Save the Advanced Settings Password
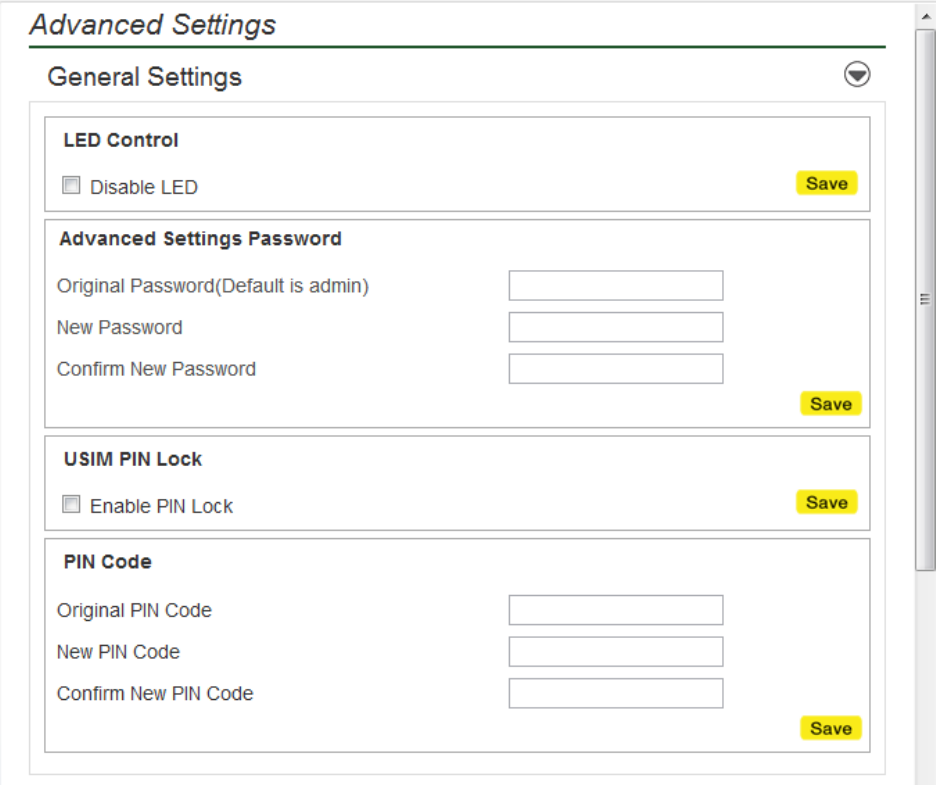The image size is (936, 785). coord(830,404)
